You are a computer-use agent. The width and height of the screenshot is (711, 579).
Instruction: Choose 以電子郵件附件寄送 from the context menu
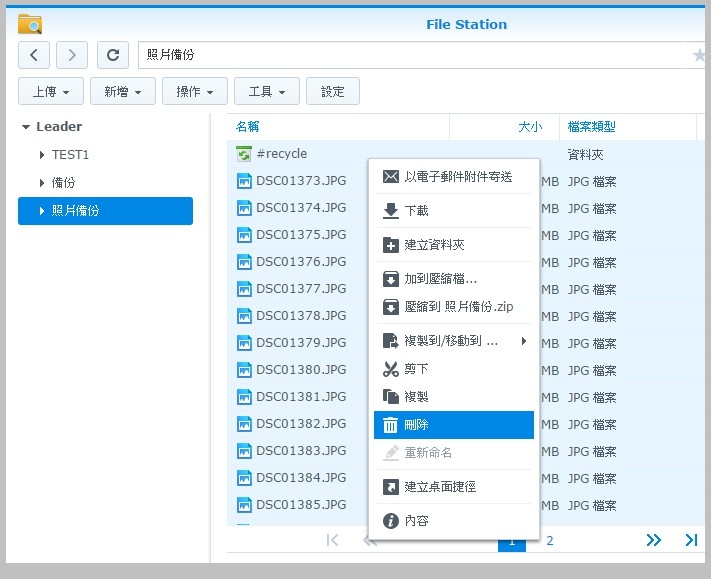pos(453,176)
